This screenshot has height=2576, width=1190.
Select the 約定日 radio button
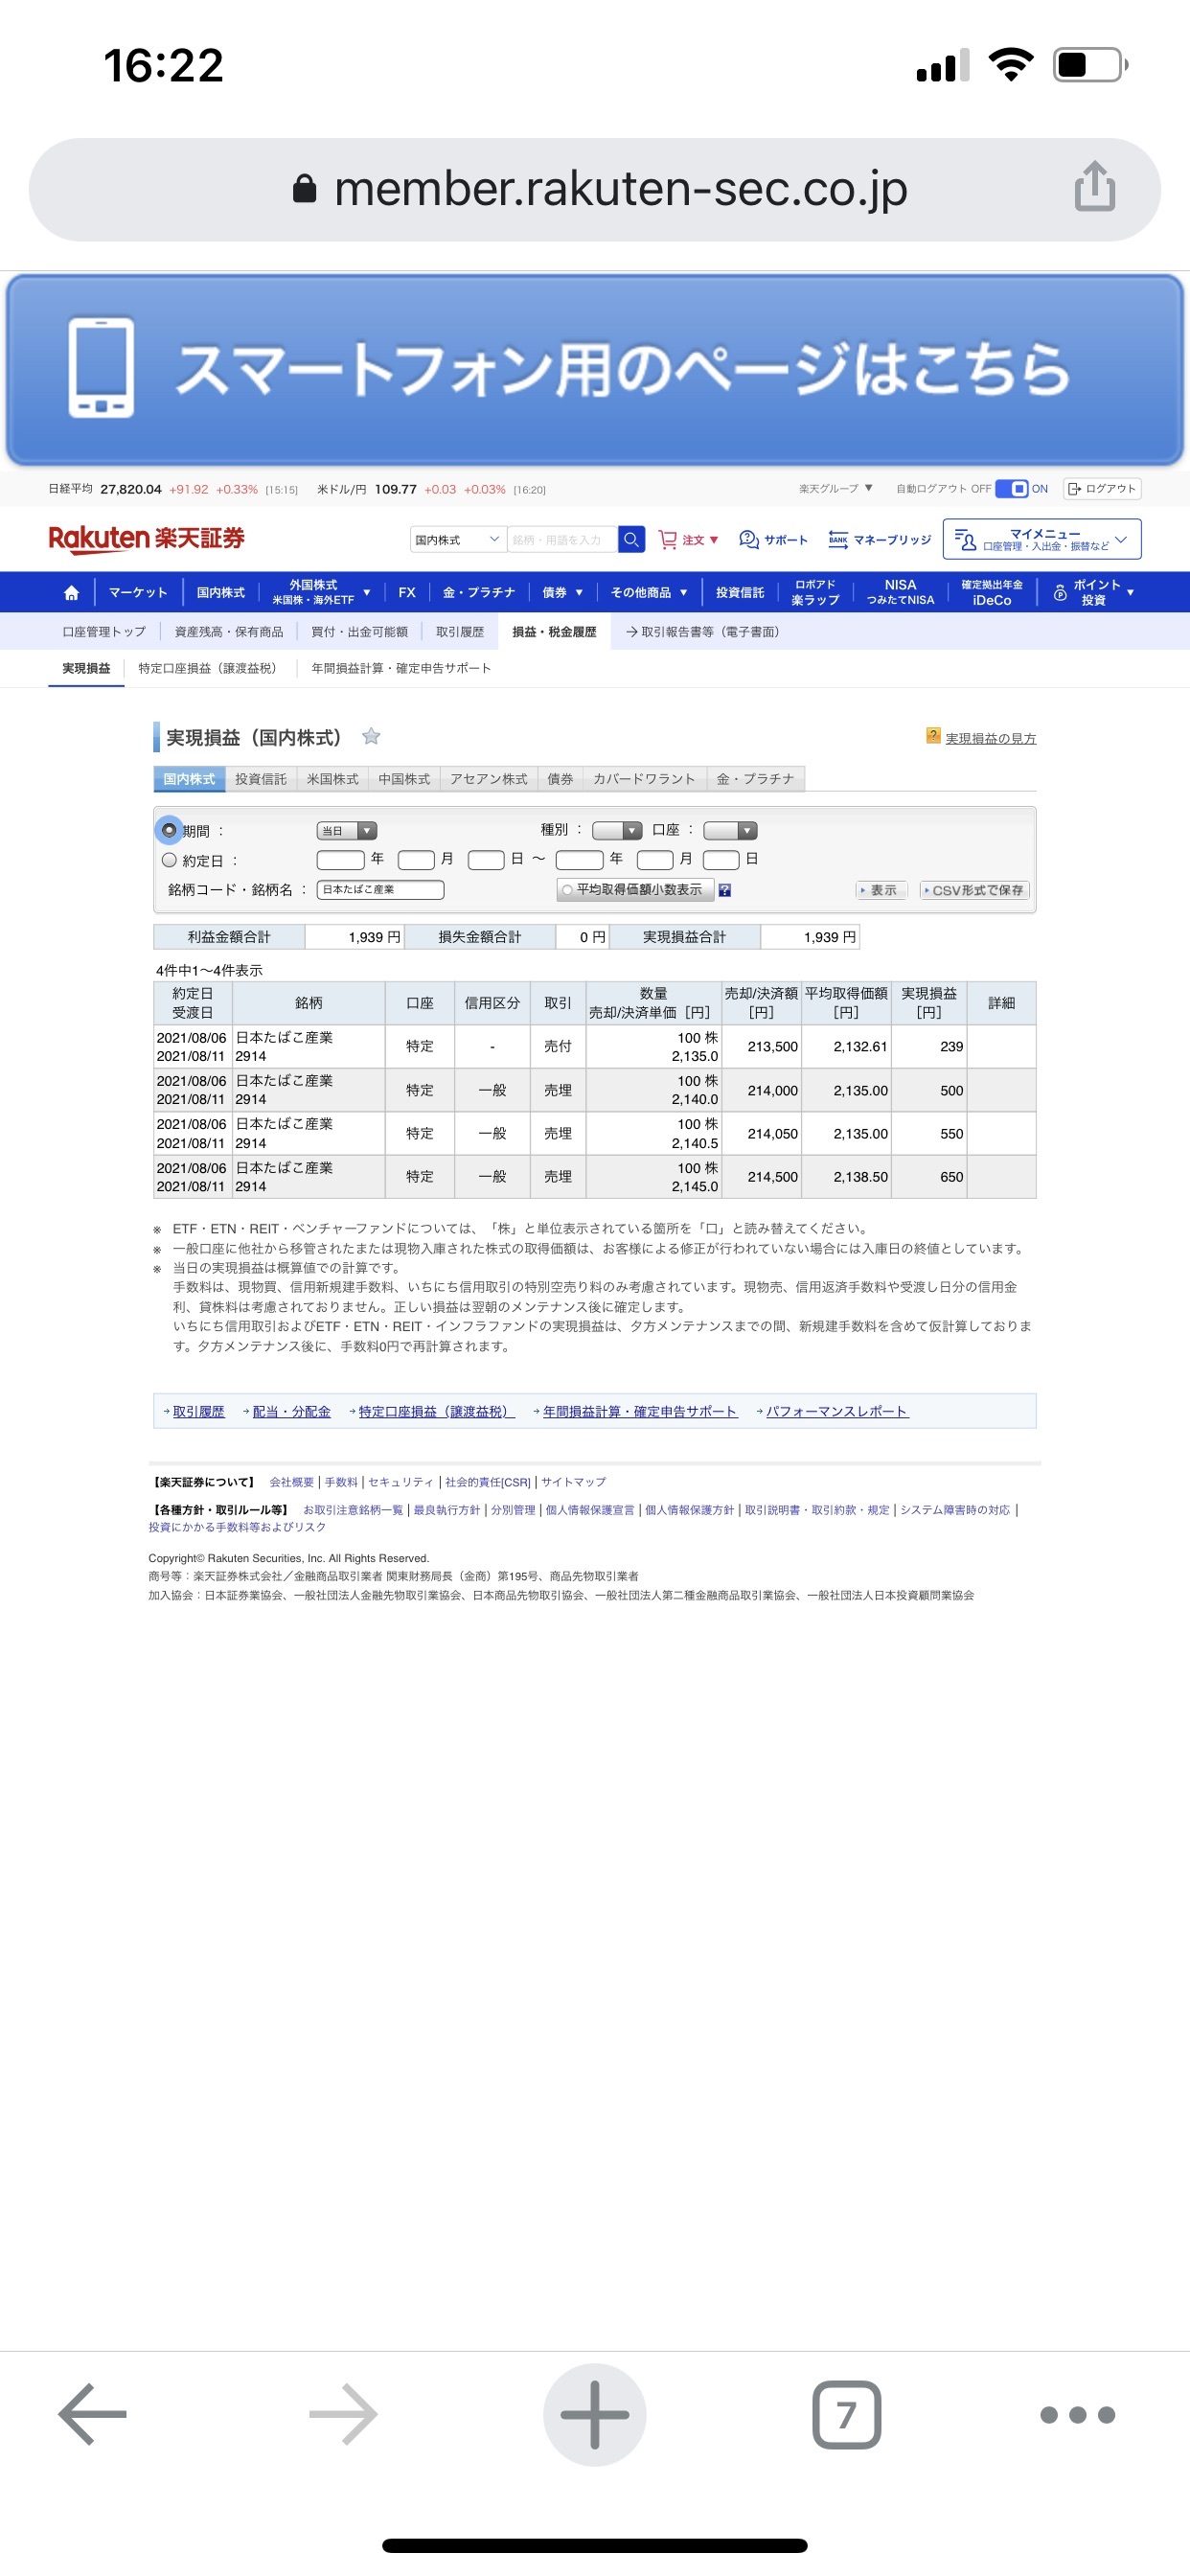pyautogui.click(x=169, y=860)
